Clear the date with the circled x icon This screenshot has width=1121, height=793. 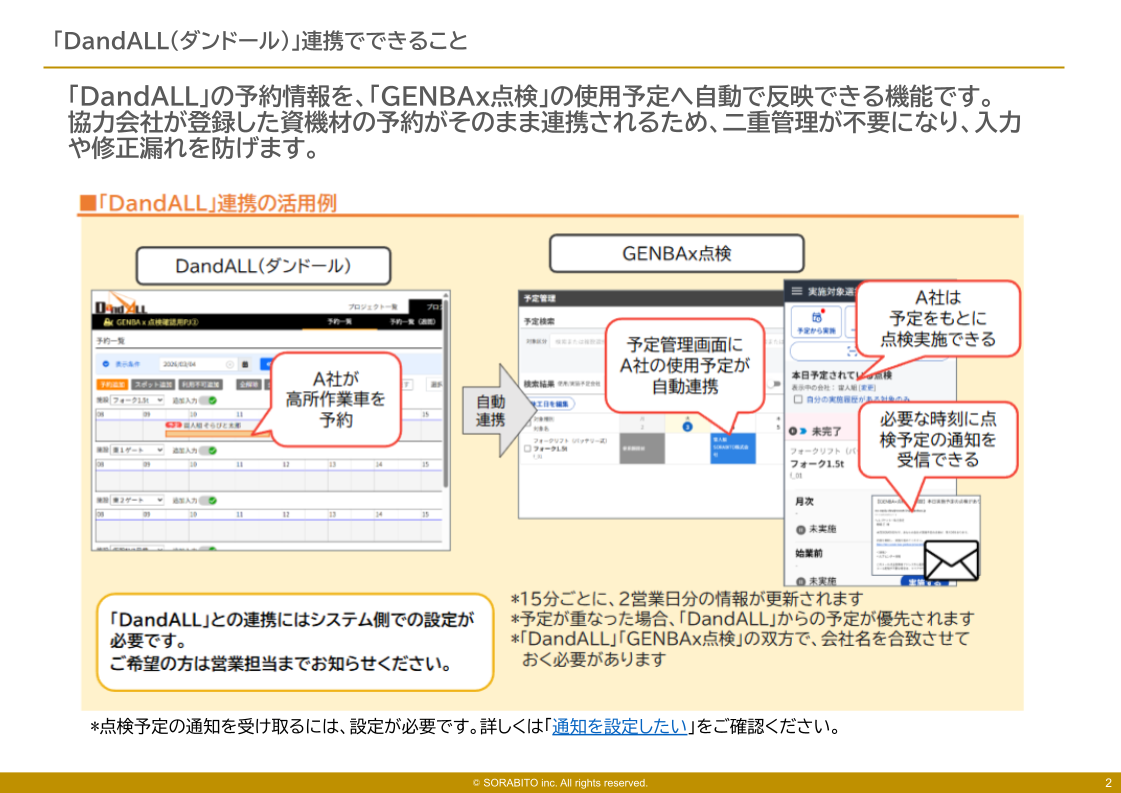pyautogui.click(x=230, y=365)
